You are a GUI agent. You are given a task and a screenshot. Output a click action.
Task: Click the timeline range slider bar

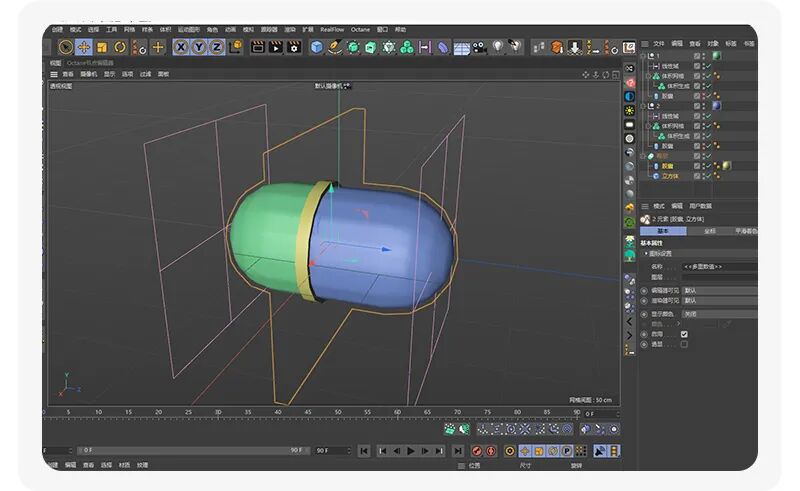pos(192,450)
